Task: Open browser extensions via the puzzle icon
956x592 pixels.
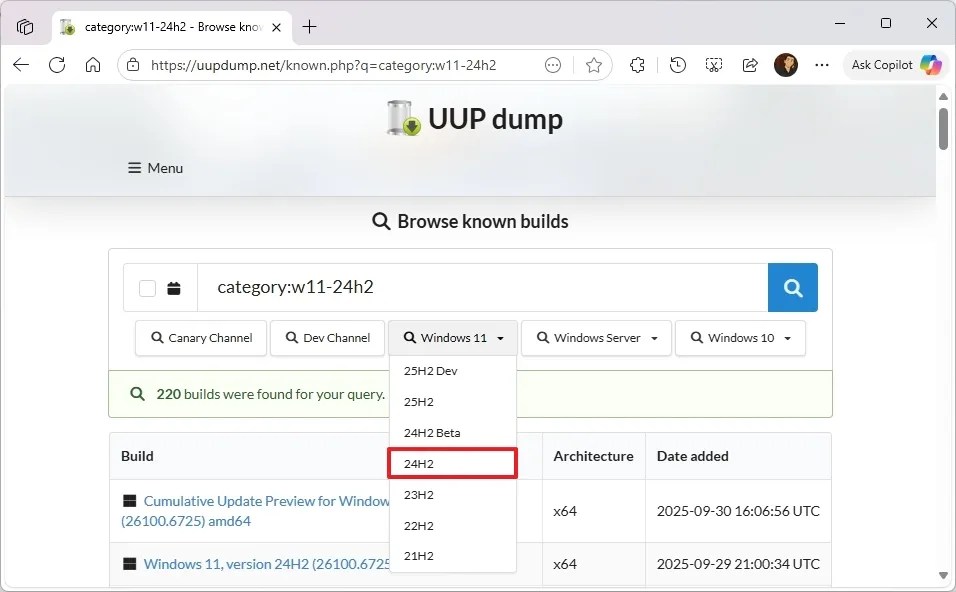Action: (x=637, y=64)
